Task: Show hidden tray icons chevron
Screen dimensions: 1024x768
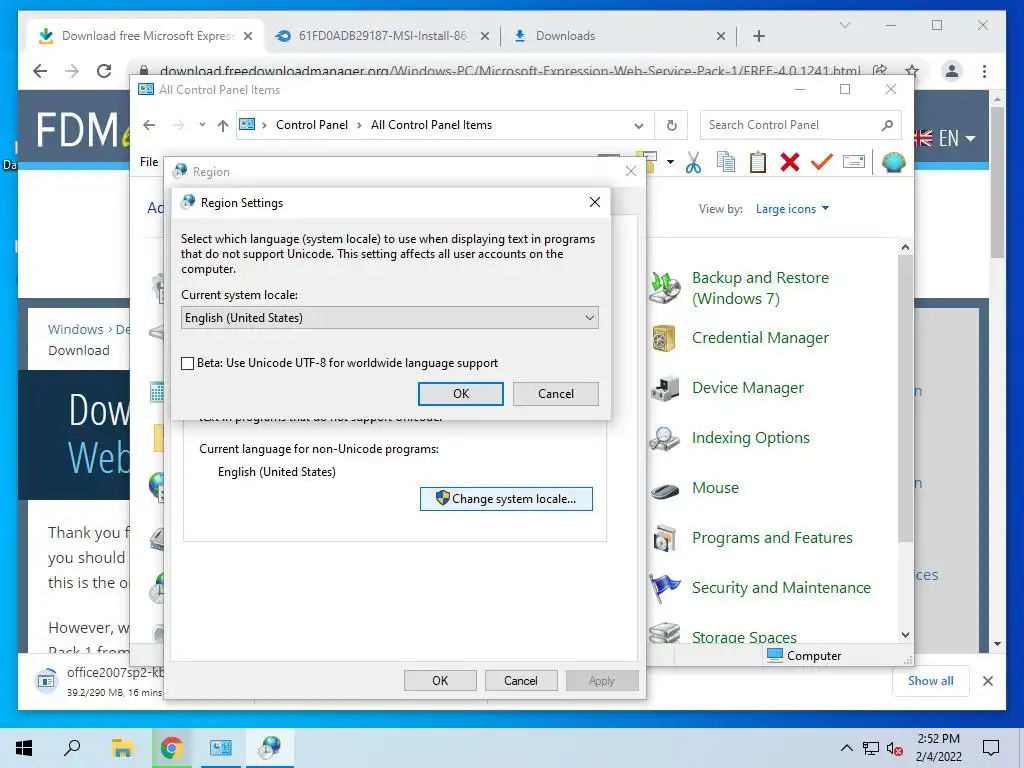Action: point(846,748)
